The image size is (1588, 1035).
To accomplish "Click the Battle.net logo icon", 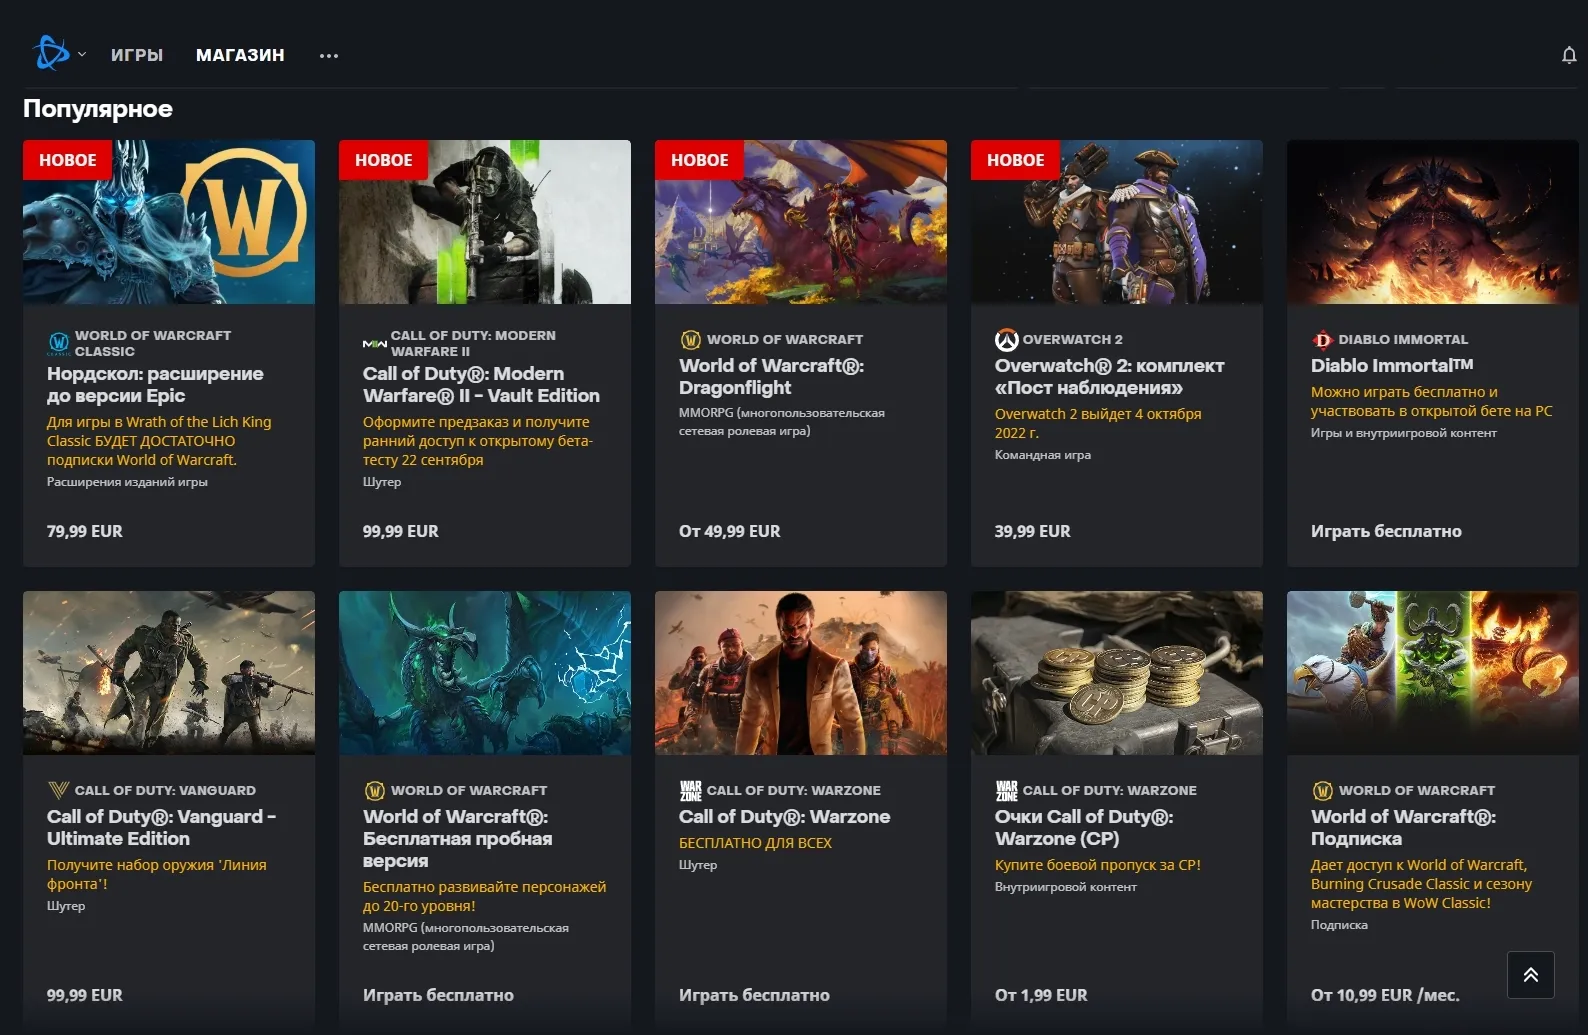I will [x=50, y=53].
